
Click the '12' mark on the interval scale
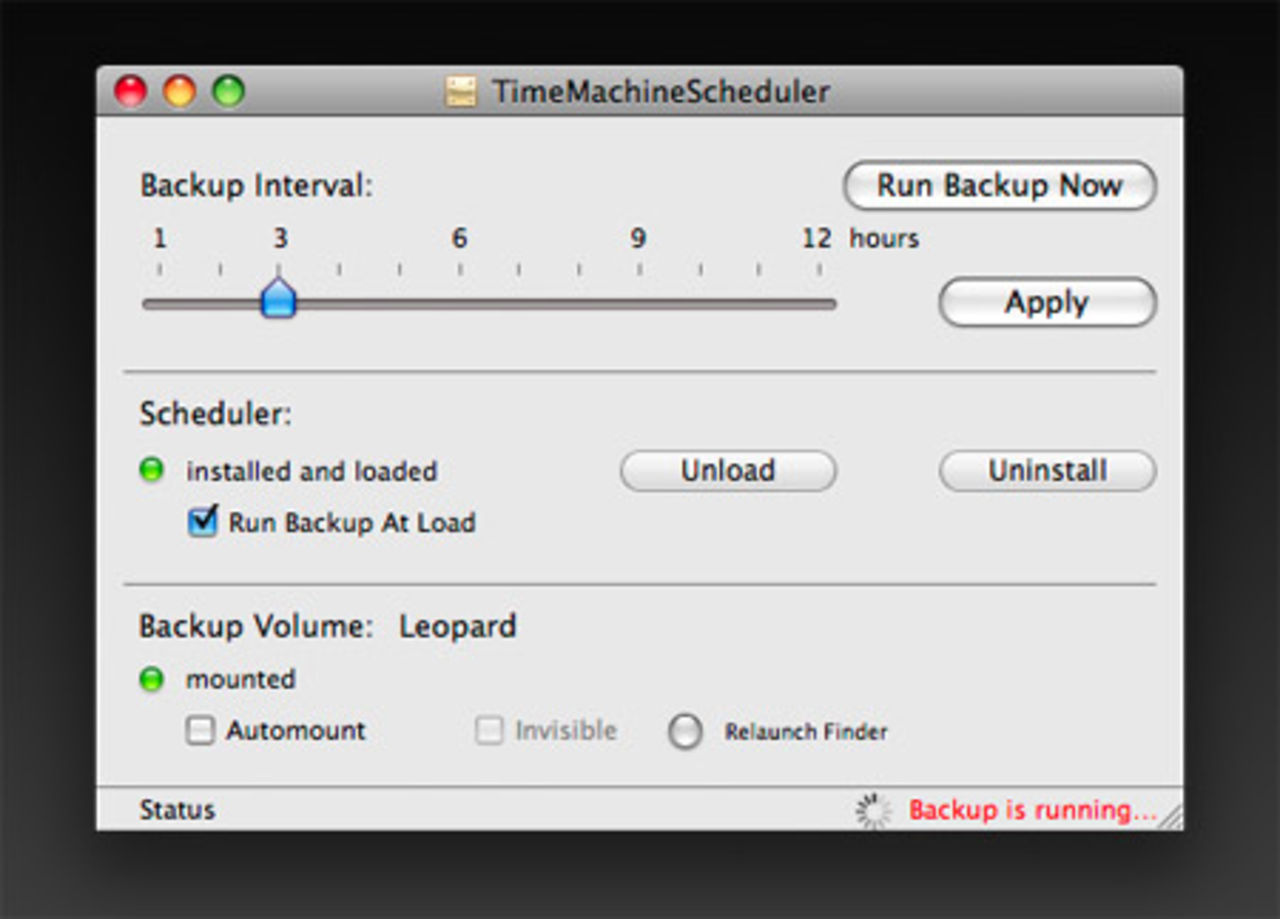(x=817, y=238)
